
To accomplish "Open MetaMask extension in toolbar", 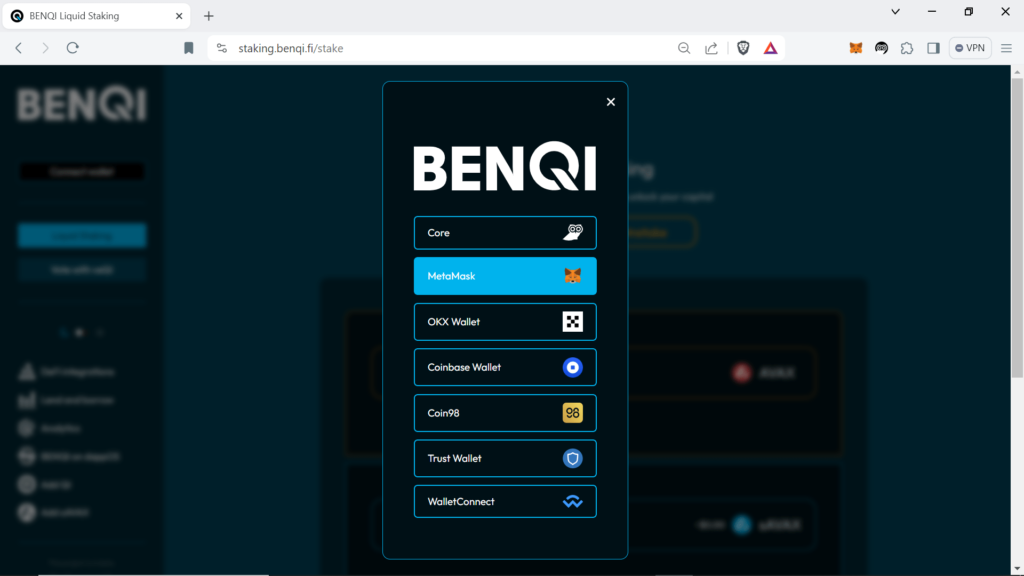I will pos(856,48).
